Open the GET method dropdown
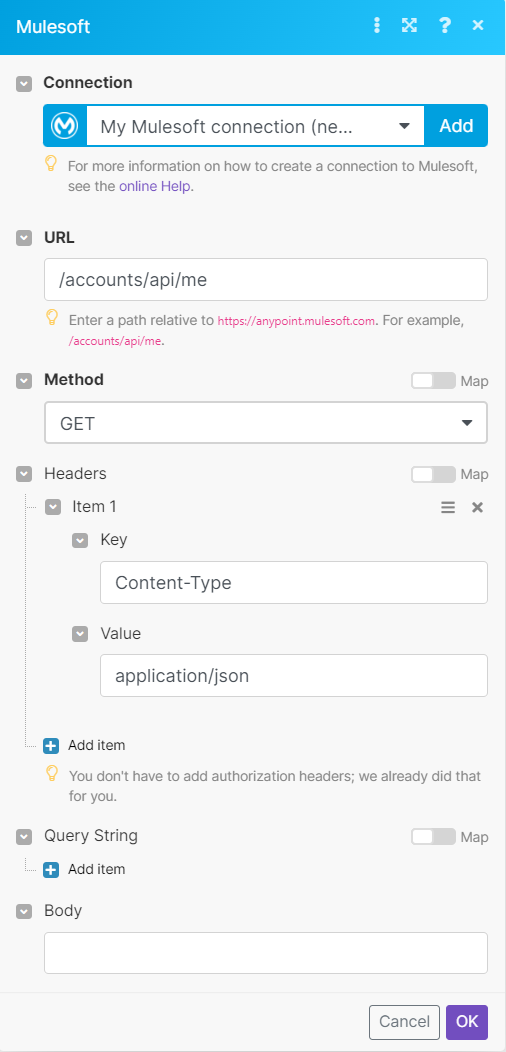The height and width of the screenshot is (1052, 506). tap(266, 423)
